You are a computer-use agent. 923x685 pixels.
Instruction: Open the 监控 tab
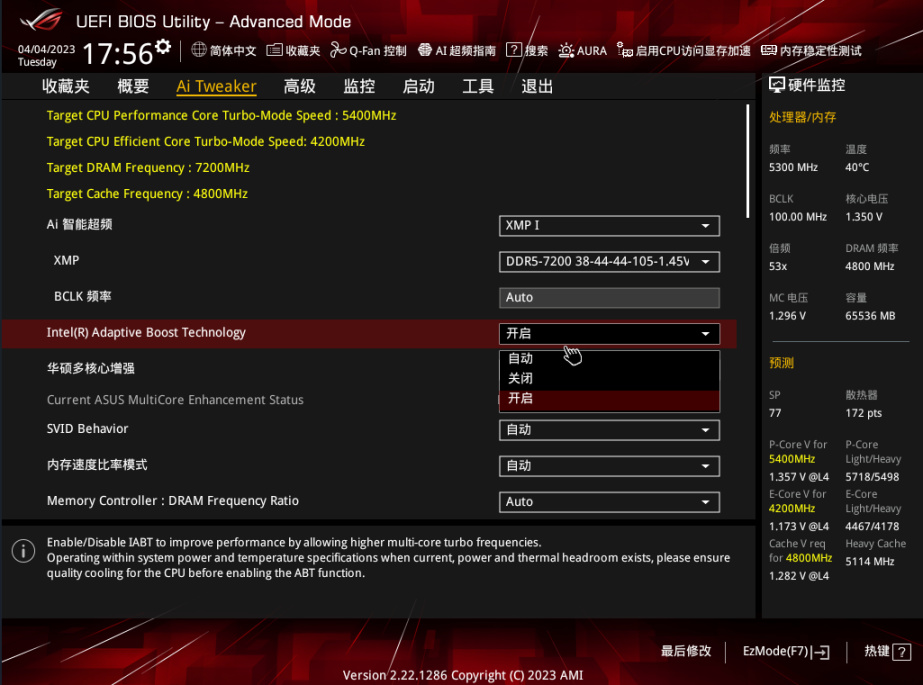(359, 87)
